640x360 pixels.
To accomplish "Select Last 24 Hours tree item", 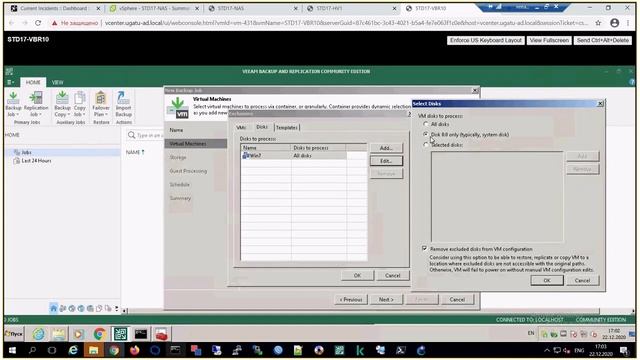I will pos(36,161).
